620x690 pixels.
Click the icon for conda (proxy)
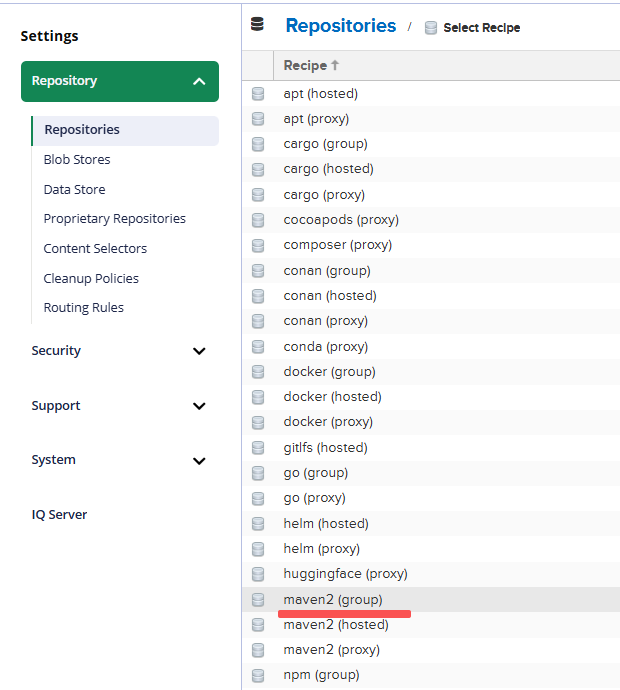tap(258, 347)
